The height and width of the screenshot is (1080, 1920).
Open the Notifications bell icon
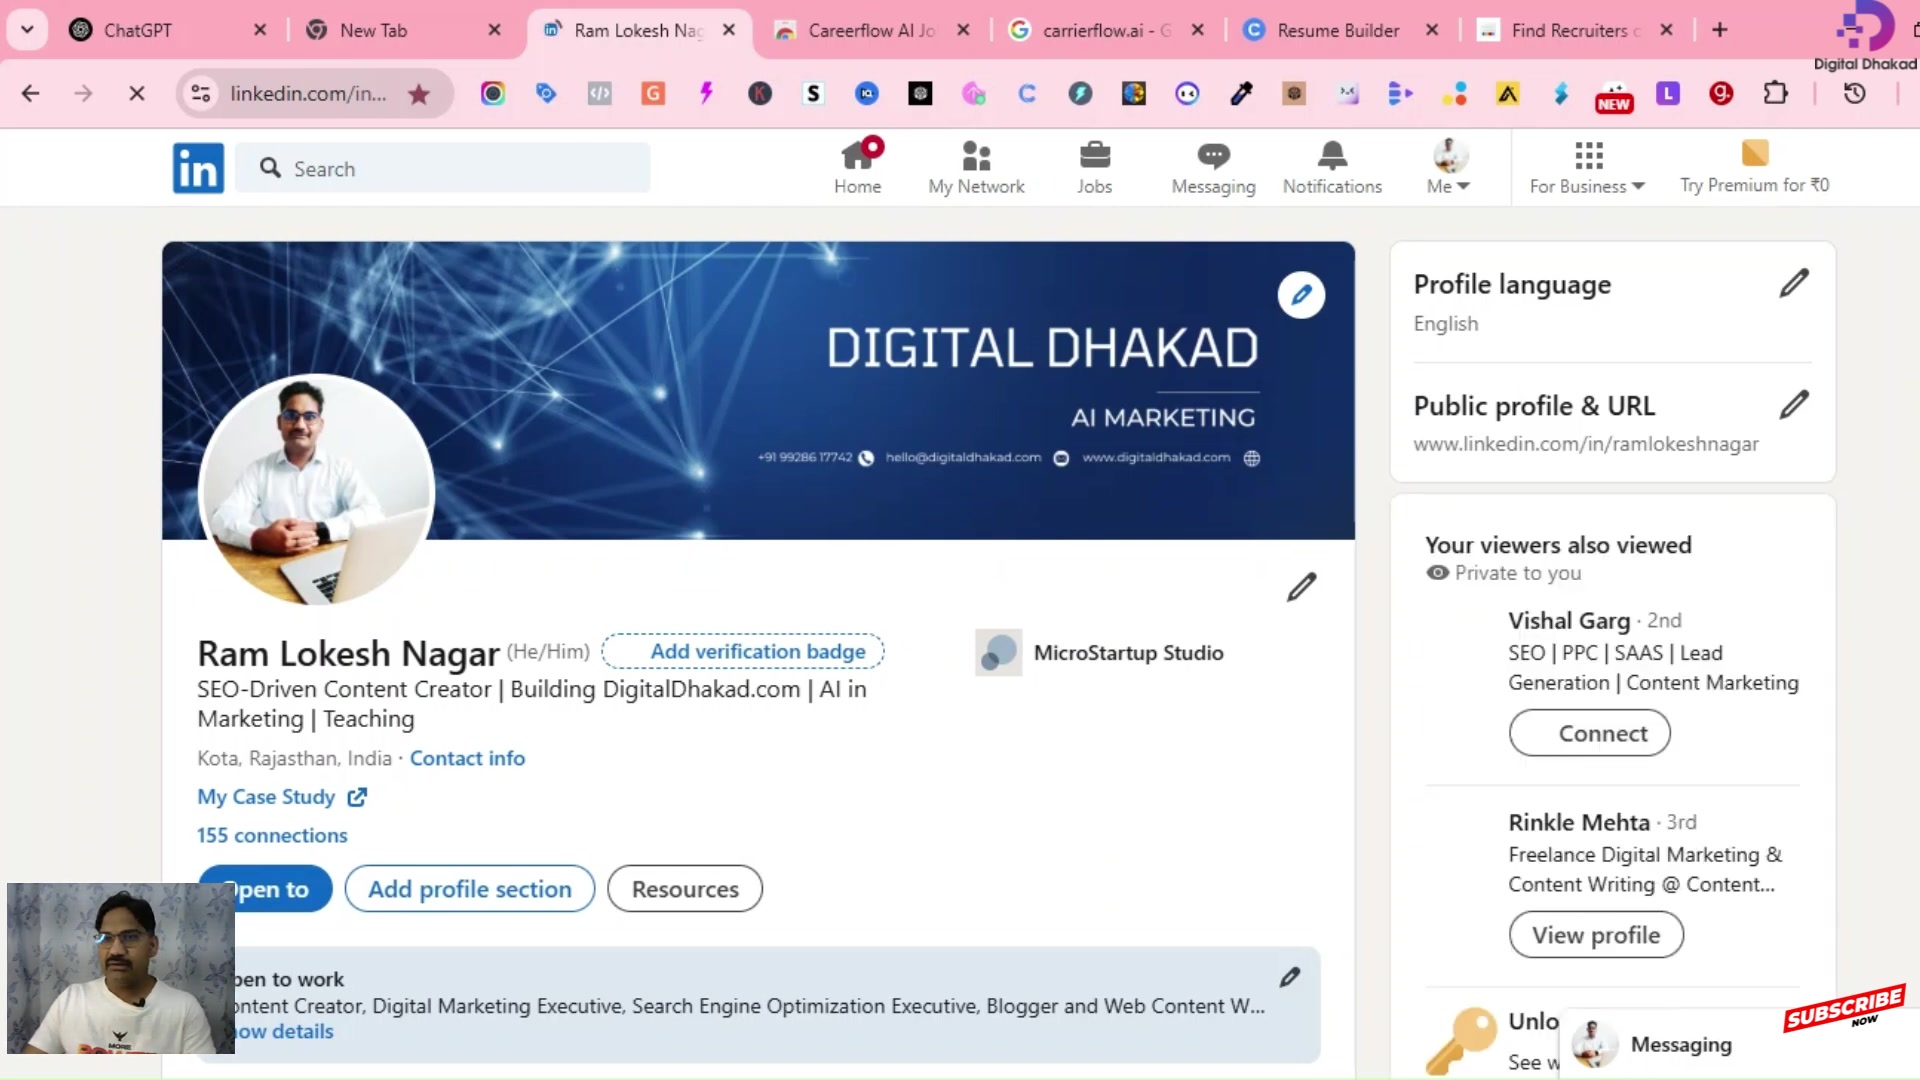pyautogui.click(x=1332, y=167)
